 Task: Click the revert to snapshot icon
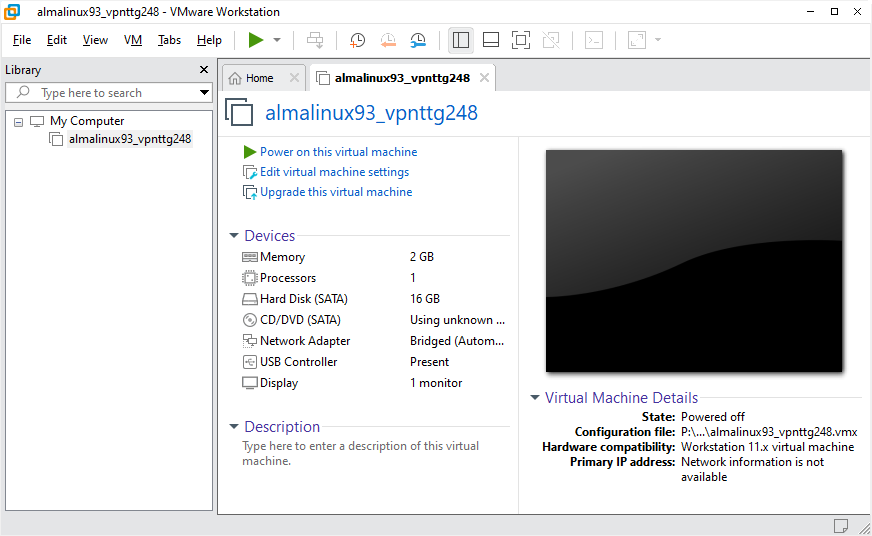pos(388,40)
